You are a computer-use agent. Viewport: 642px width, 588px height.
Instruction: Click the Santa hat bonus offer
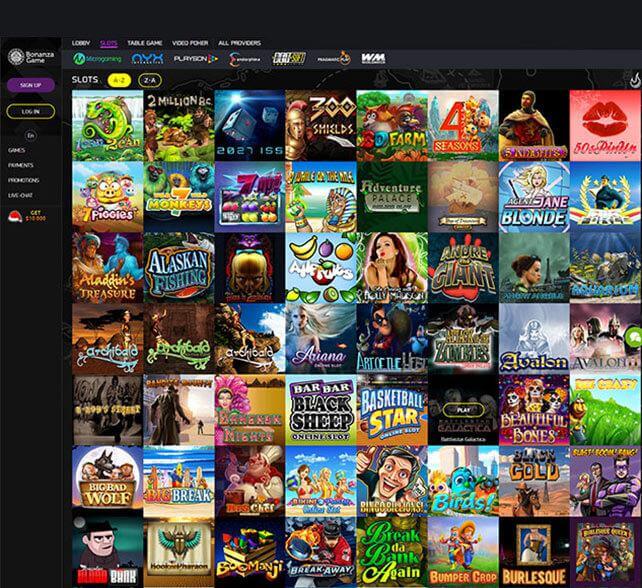tap(27, 216)
